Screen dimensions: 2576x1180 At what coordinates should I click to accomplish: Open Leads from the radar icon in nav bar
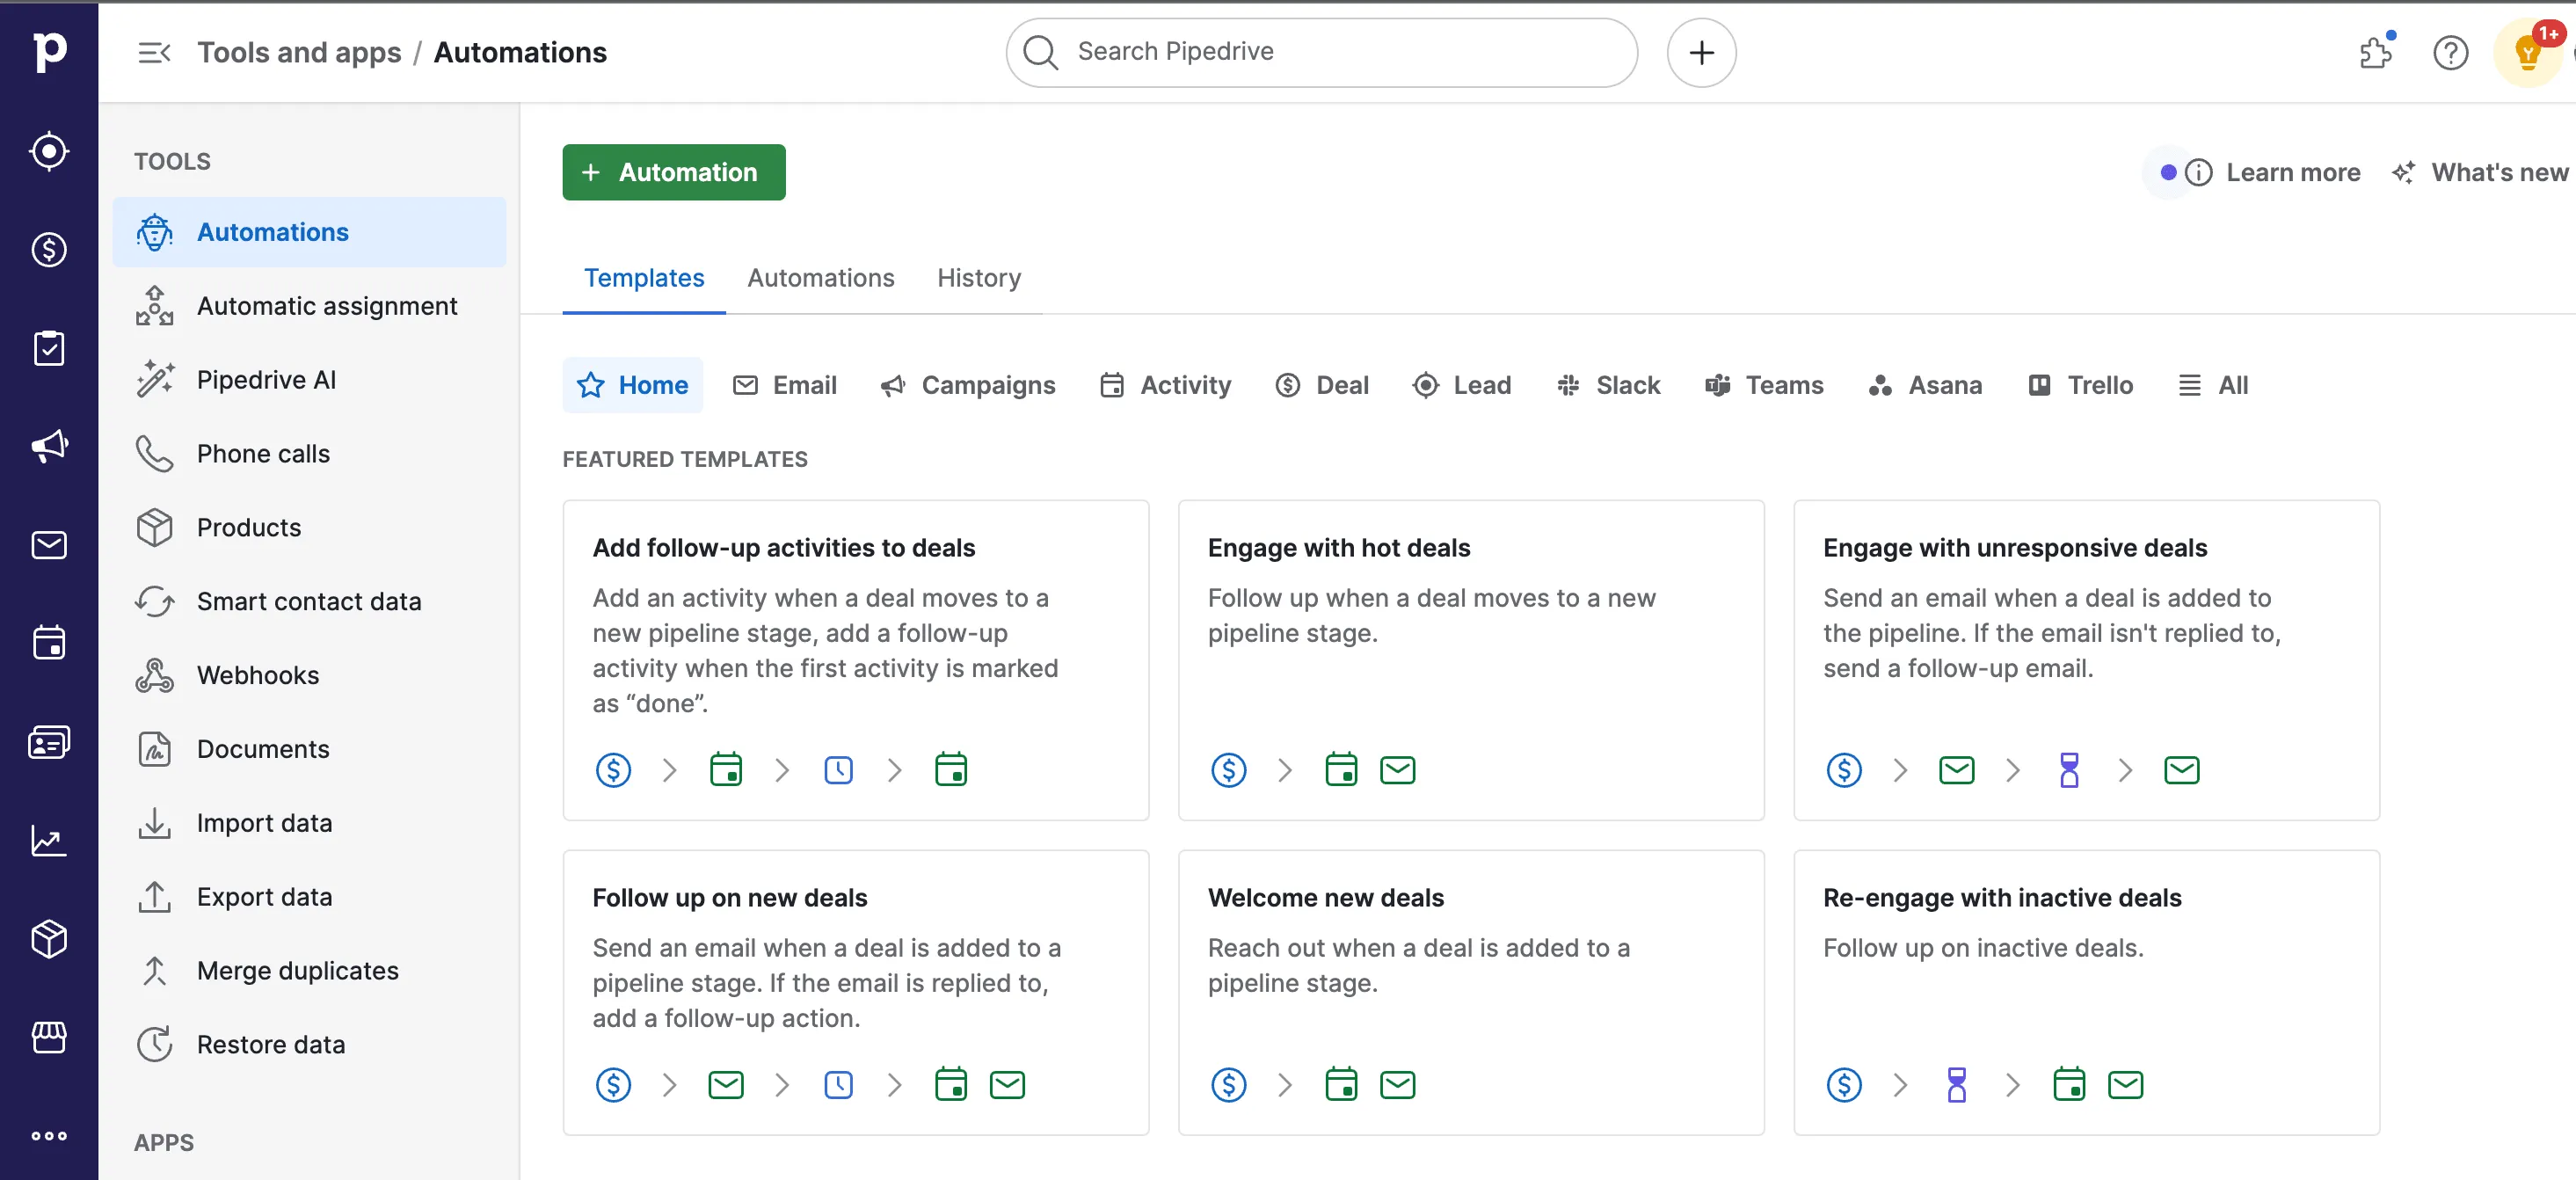pyautogui.click(x=48, y=151)
